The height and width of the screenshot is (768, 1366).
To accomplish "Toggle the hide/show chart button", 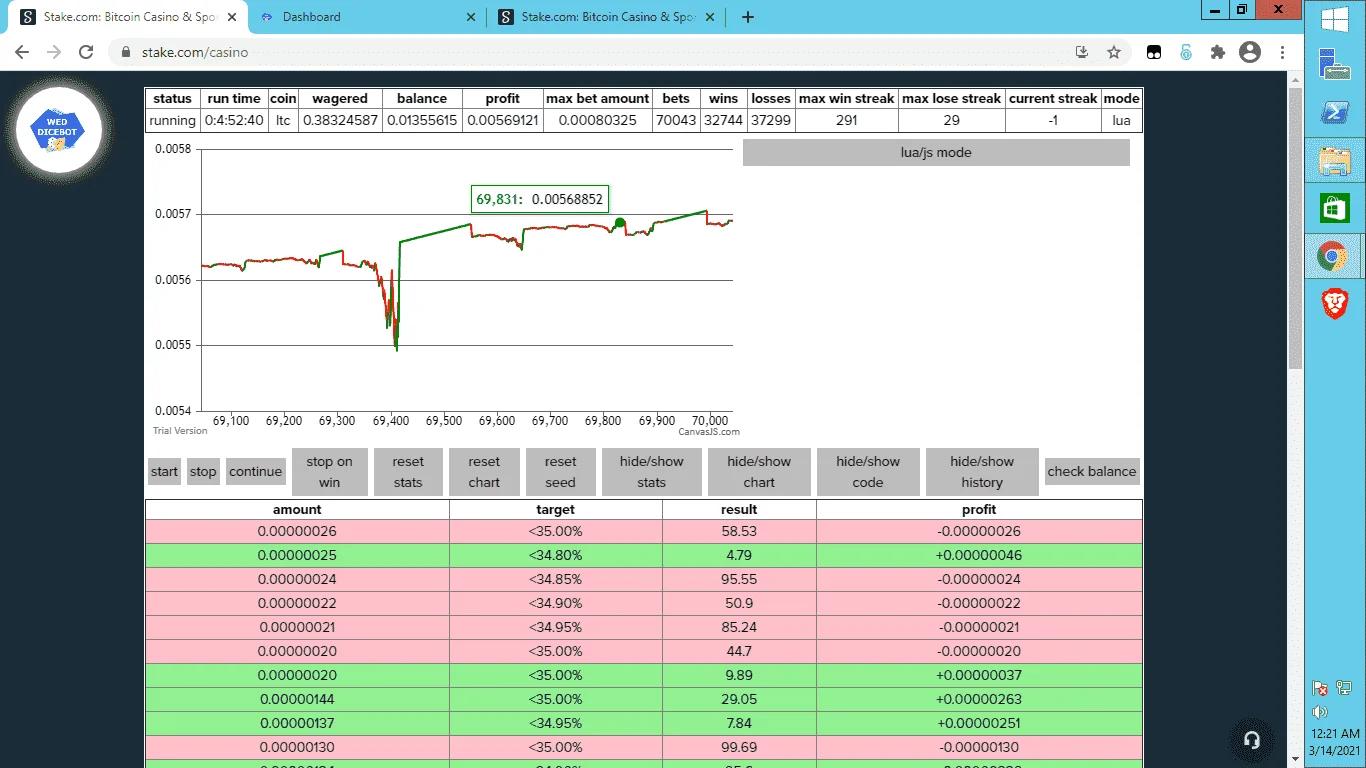I will (759, 472).
